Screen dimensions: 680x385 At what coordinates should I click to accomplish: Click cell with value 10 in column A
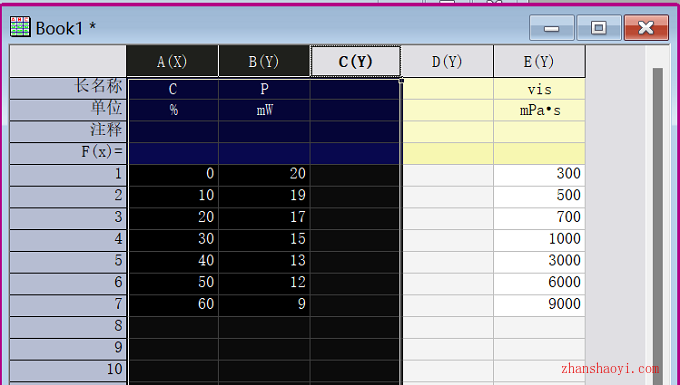click(x=173, y=197)
